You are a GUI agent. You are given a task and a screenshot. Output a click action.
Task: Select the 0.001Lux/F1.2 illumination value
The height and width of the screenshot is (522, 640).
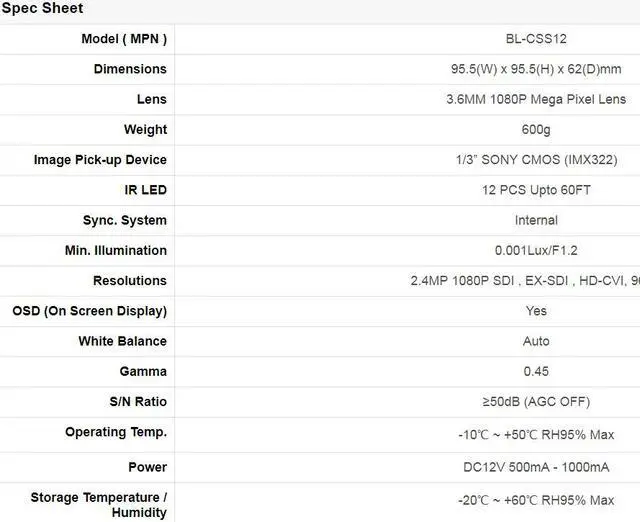coord(536,250)
